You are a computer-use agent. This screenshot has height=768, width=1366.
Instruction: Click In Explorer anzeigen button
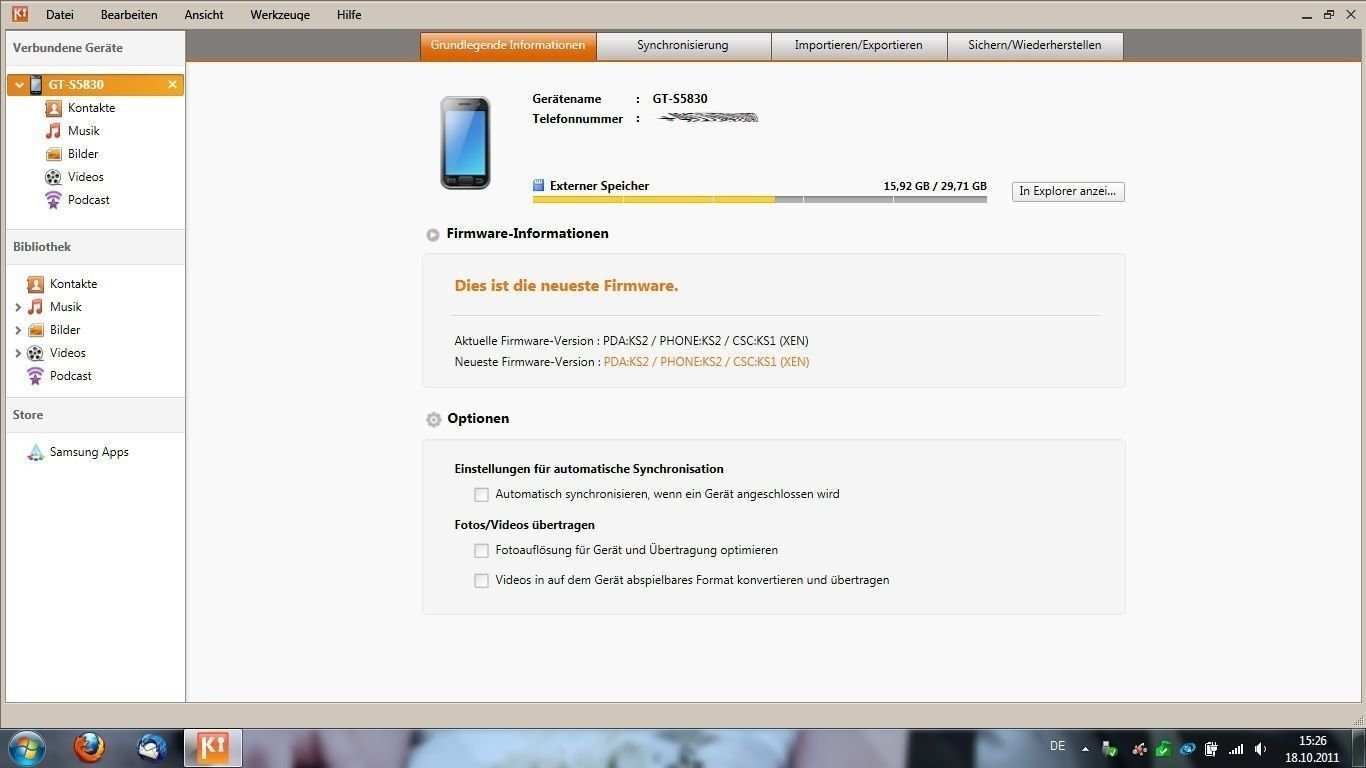[x=1068, y=192]
